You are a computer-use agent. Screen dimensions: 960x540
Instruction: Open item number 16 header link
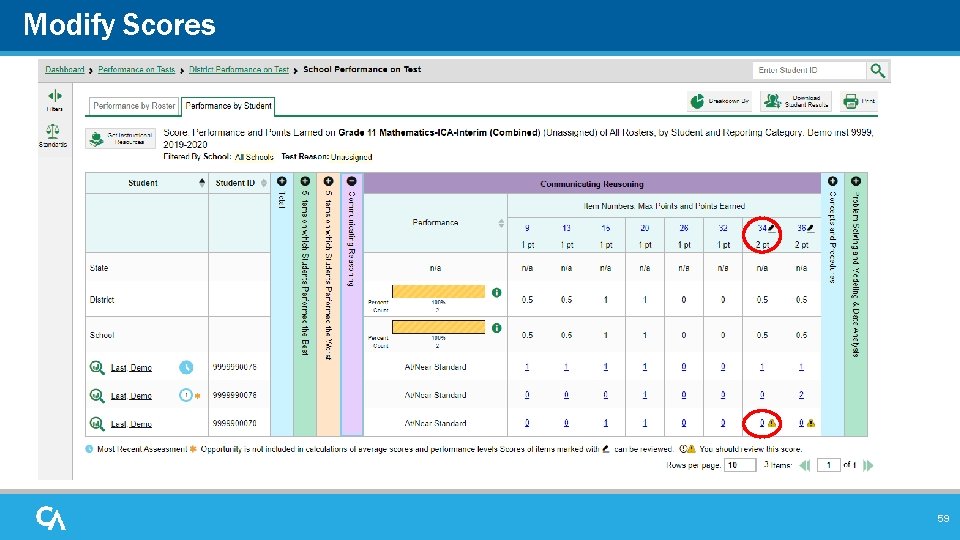pos(606,228)
